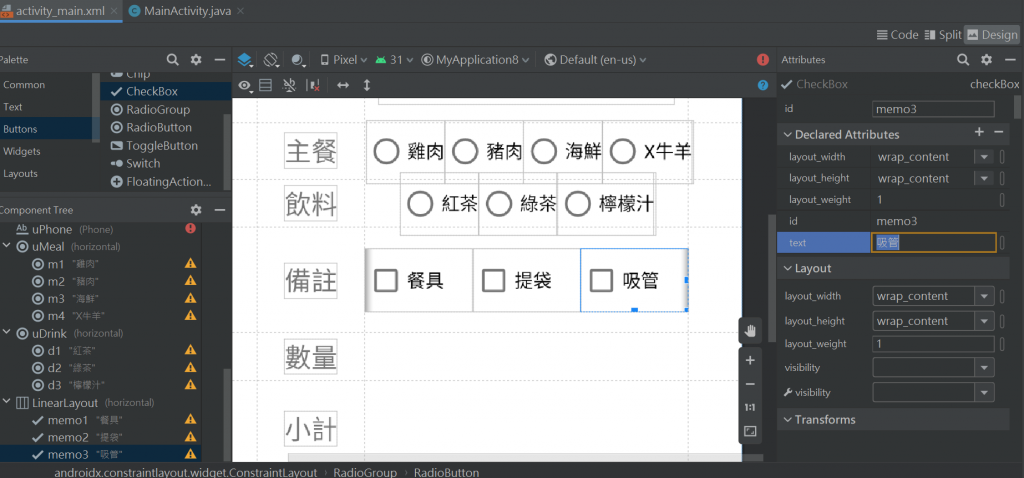Pick ToggleButton from the palette

click(x=162, y=146)
